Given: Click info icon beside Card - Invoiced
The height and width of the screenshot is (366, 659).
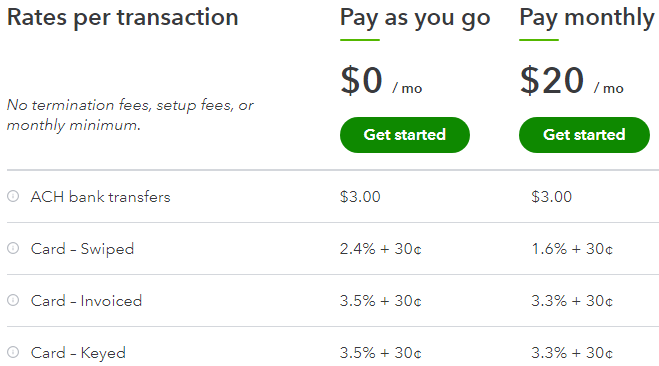Looking at the screenshot, I should coord(13,300).
